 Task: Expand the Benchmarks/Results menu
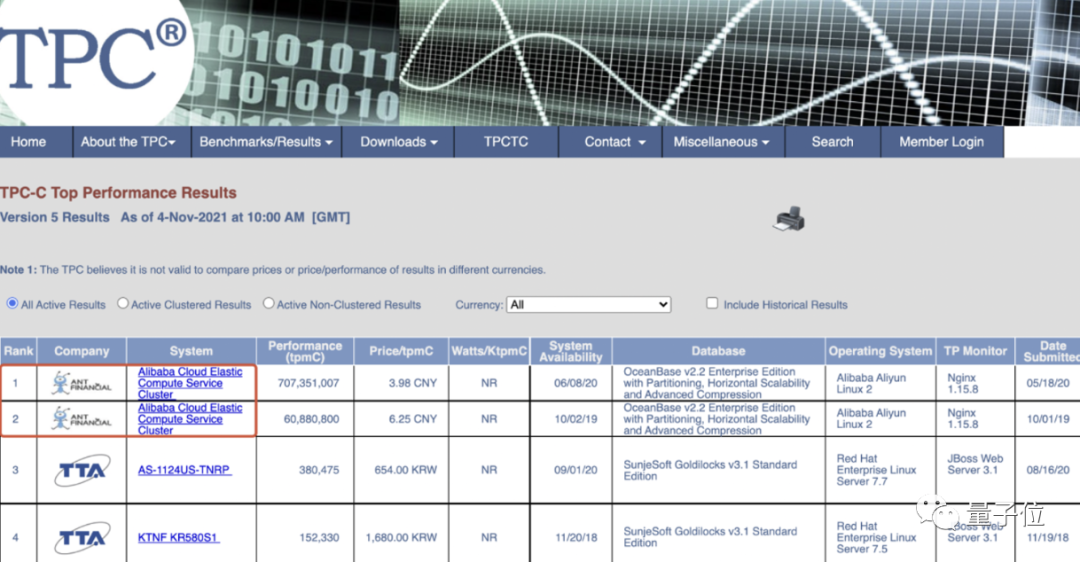(266, 142)
